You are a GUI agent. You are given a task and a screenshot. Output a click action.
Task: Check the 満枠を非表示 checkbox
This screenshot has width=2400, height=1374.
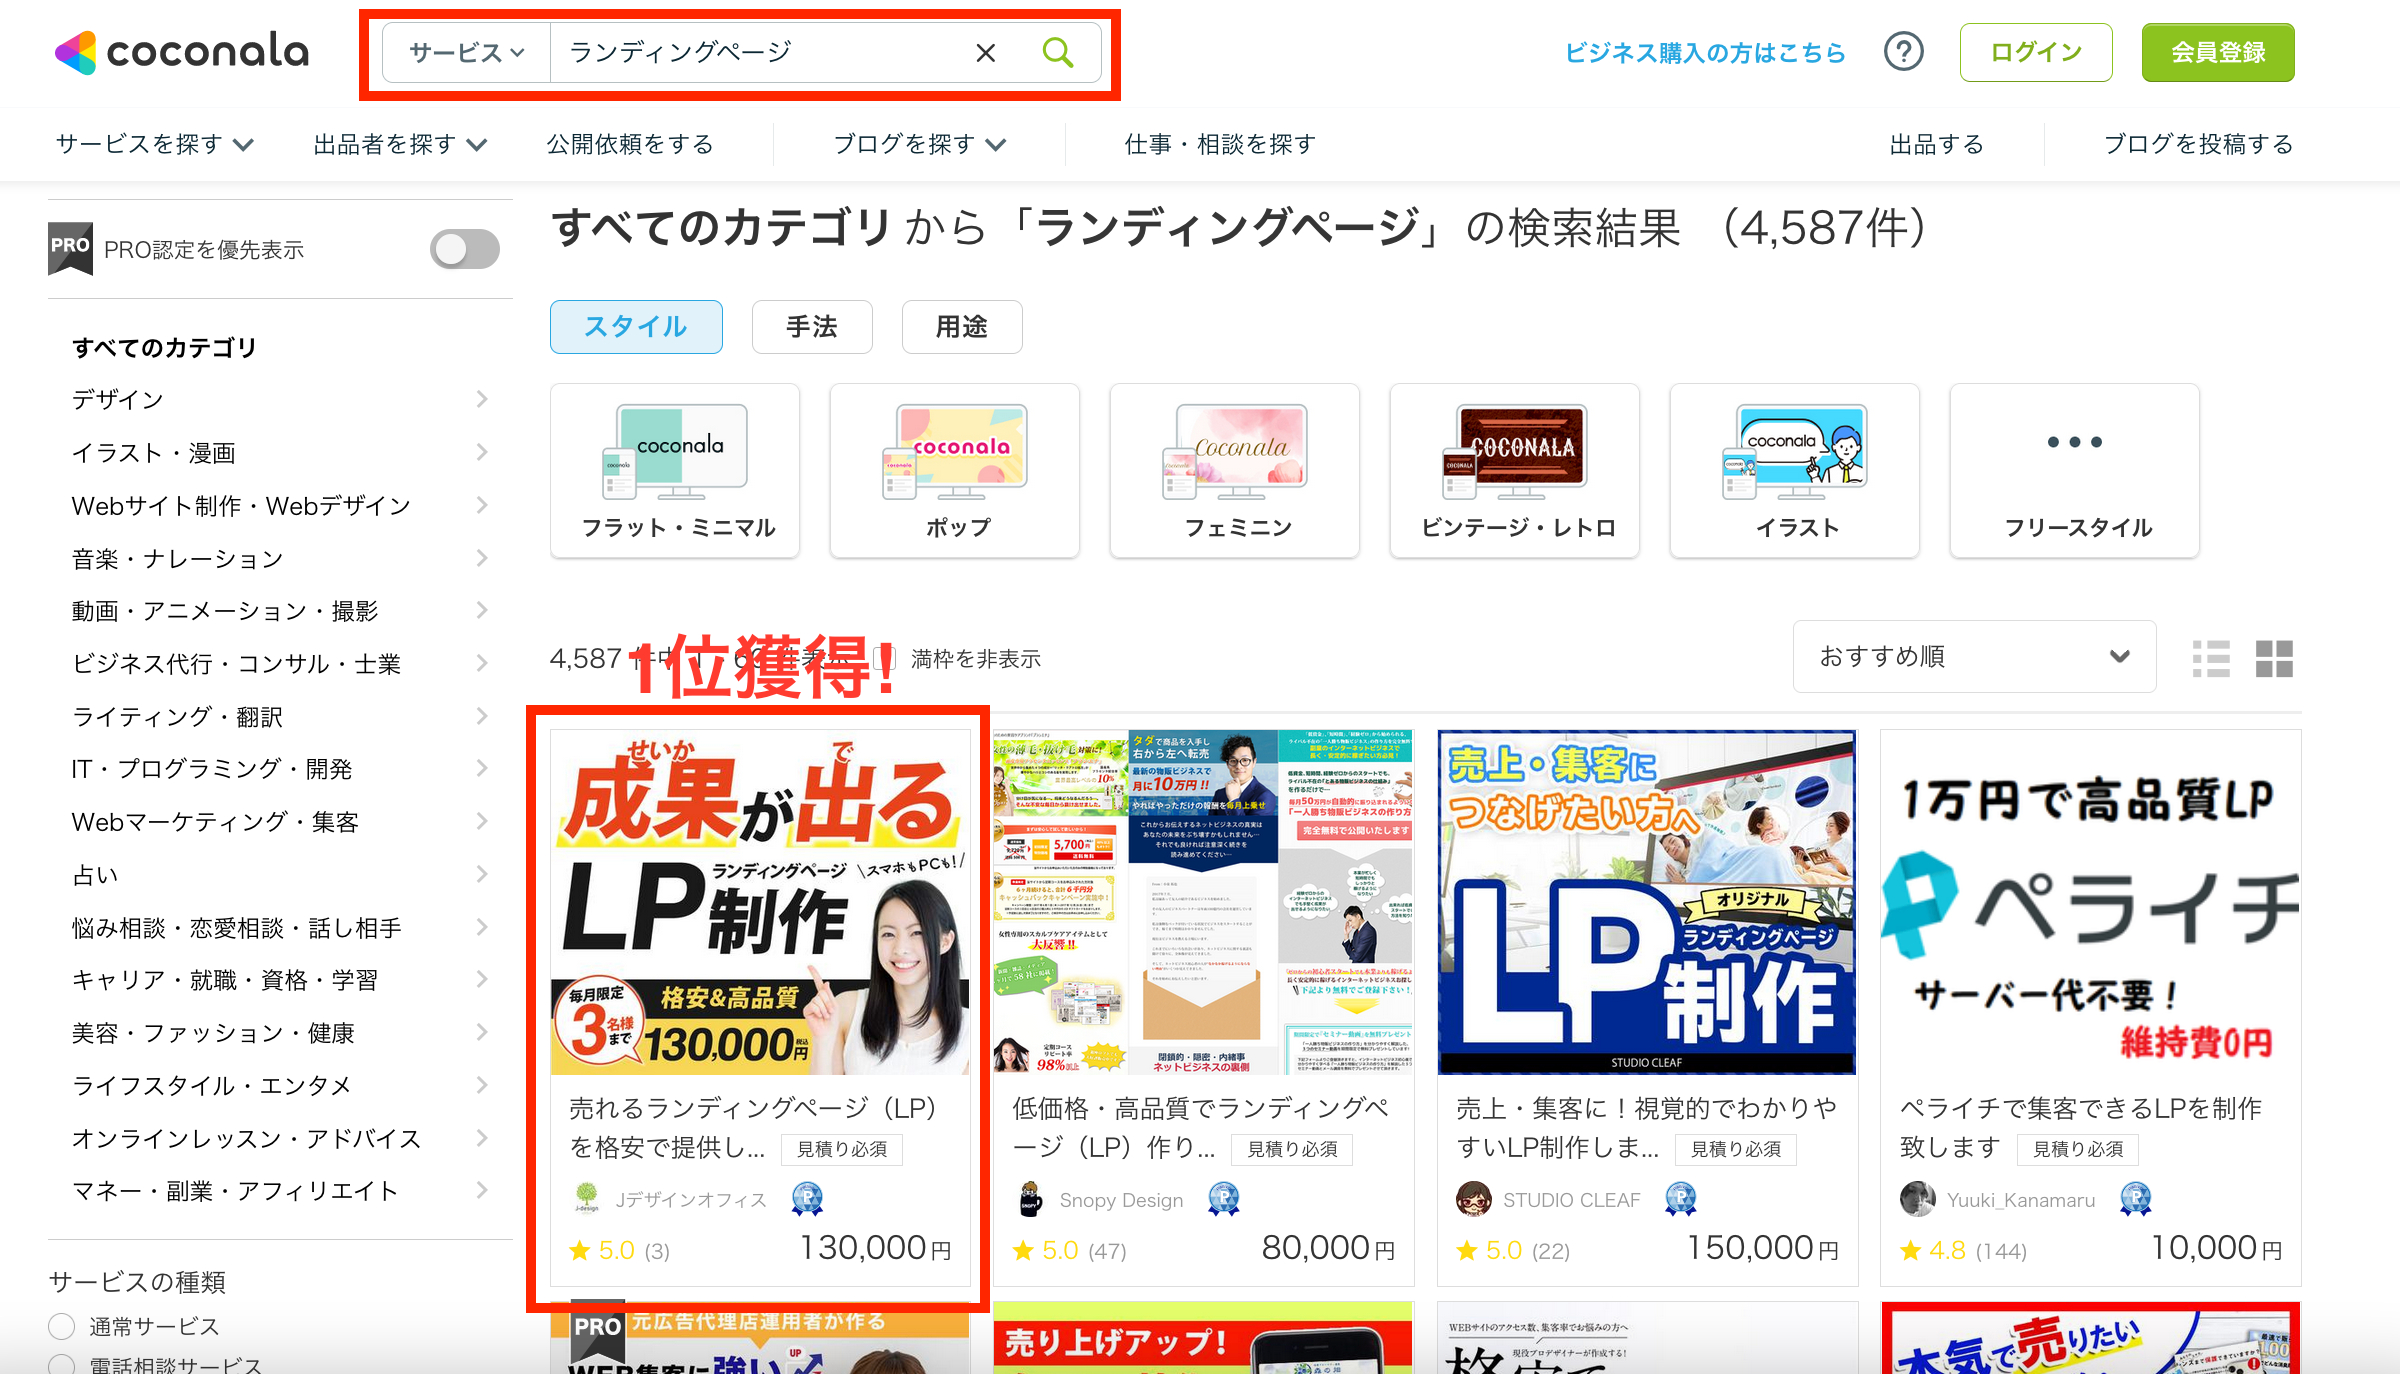coord(884,658)
